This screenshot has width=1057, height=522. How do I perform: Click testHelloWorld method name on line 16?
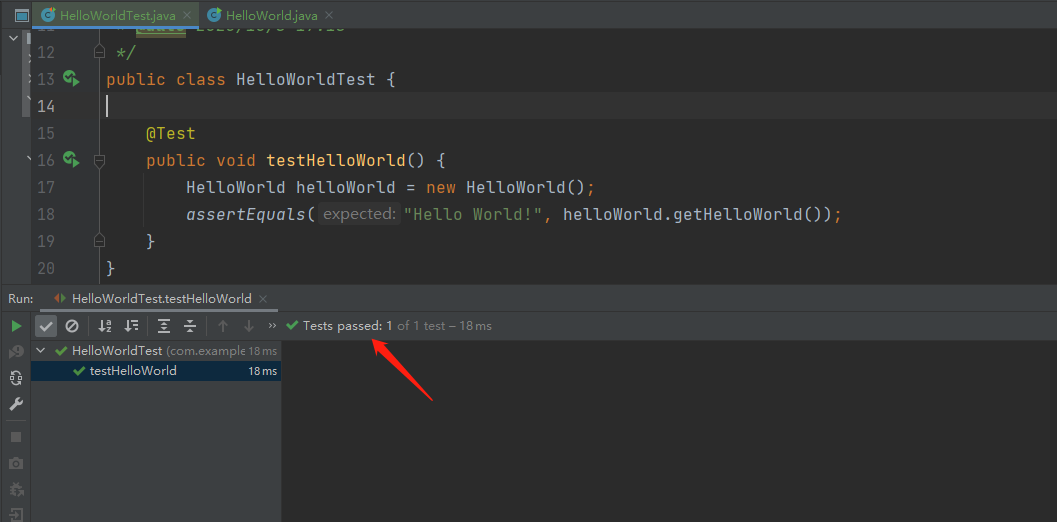(336, 161)
